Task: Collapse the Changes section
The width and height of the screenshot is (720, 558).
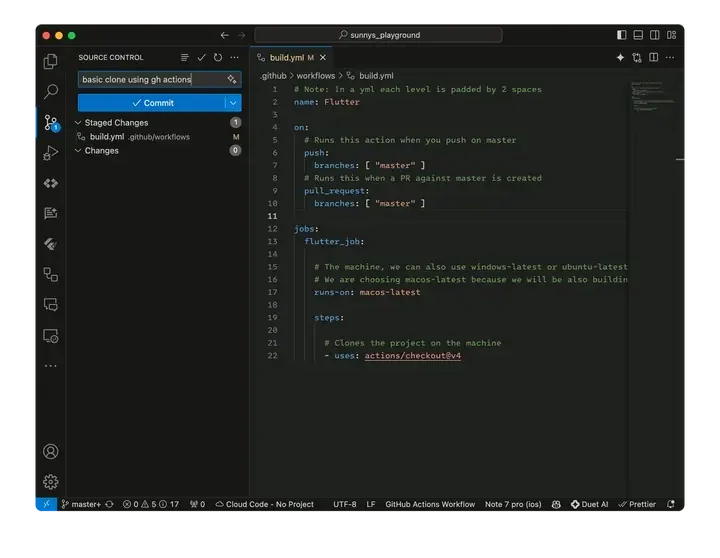Action: tap(78, 151)
